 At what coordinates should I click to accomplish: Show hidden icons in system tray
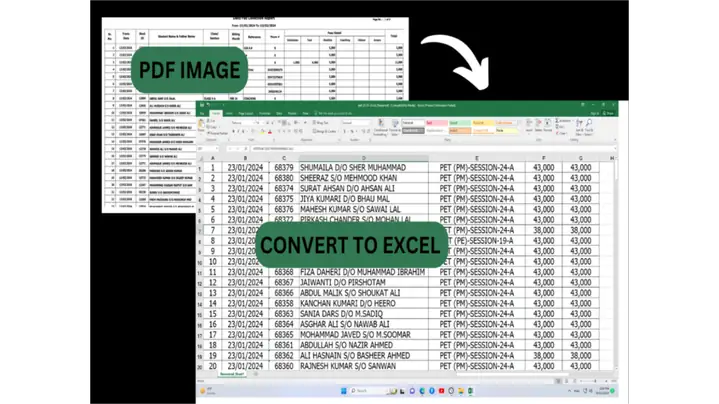[x=570, y=391]
